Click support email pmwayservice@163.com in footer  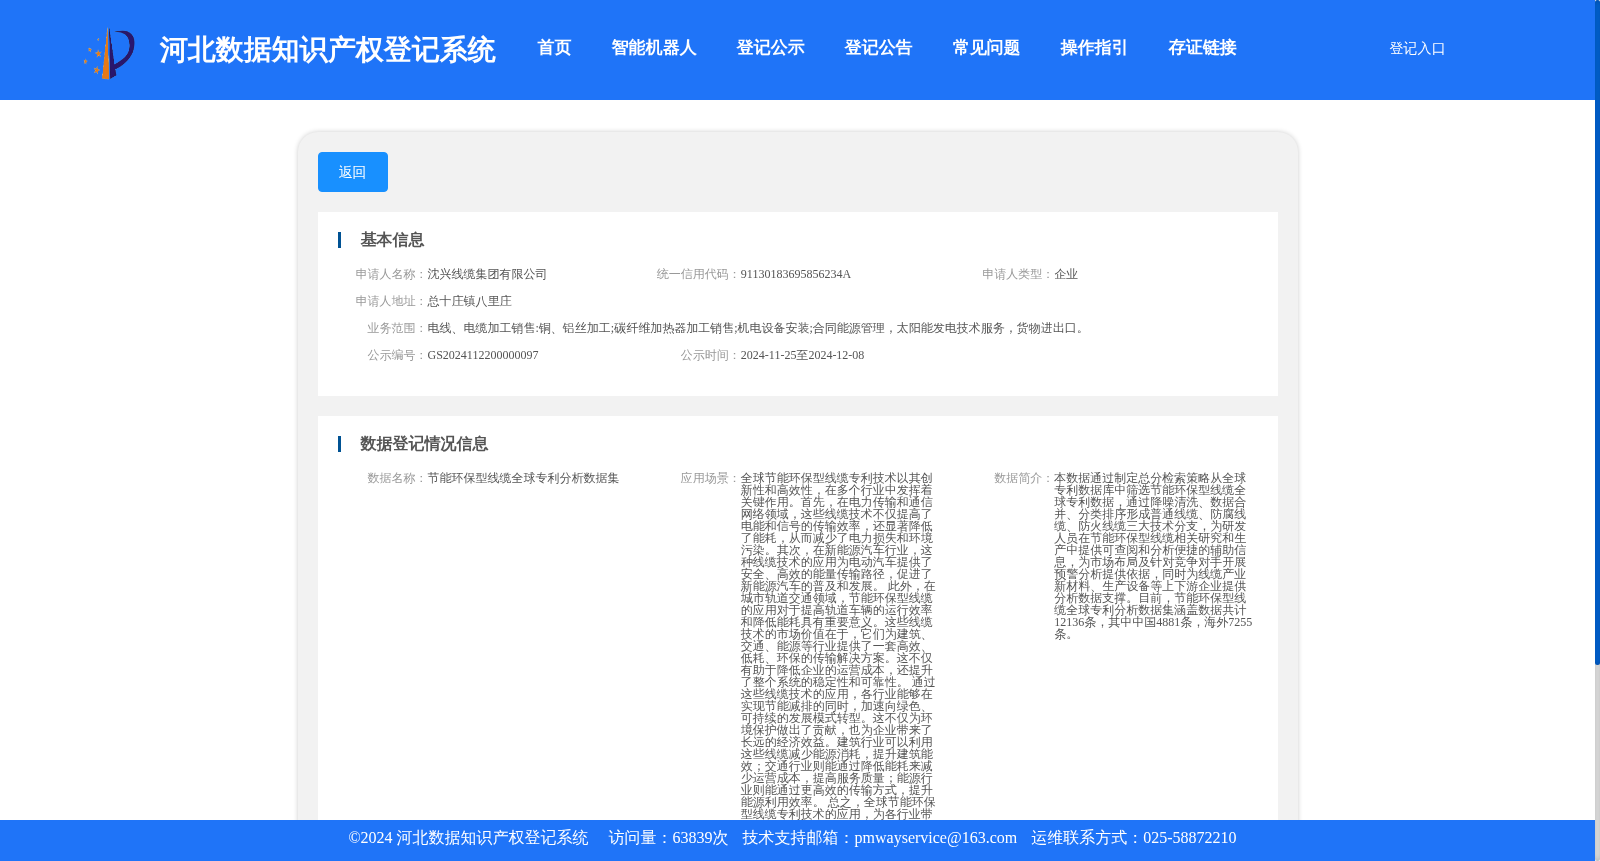[935, 838]
